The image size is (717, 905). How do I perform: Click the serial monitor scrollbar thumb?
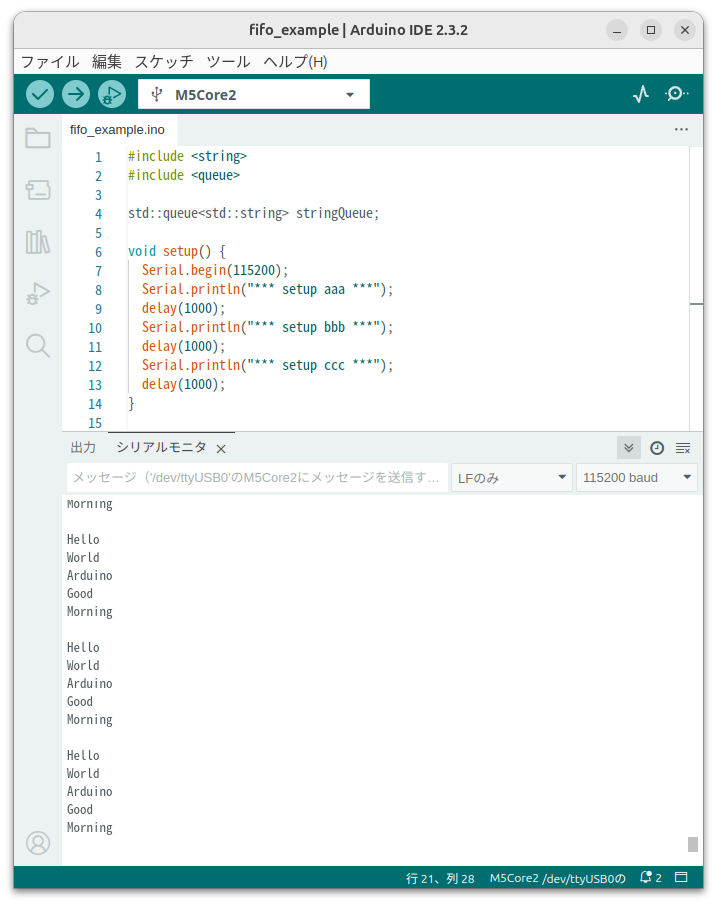(693, 844)
